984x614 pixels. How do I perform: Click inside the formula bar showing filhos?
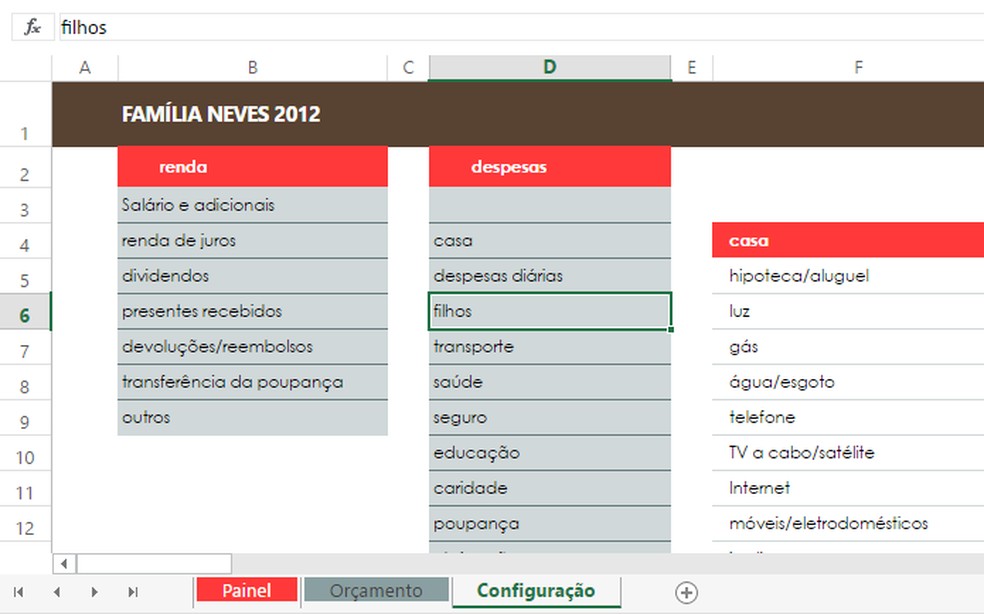tap(200, 27)
